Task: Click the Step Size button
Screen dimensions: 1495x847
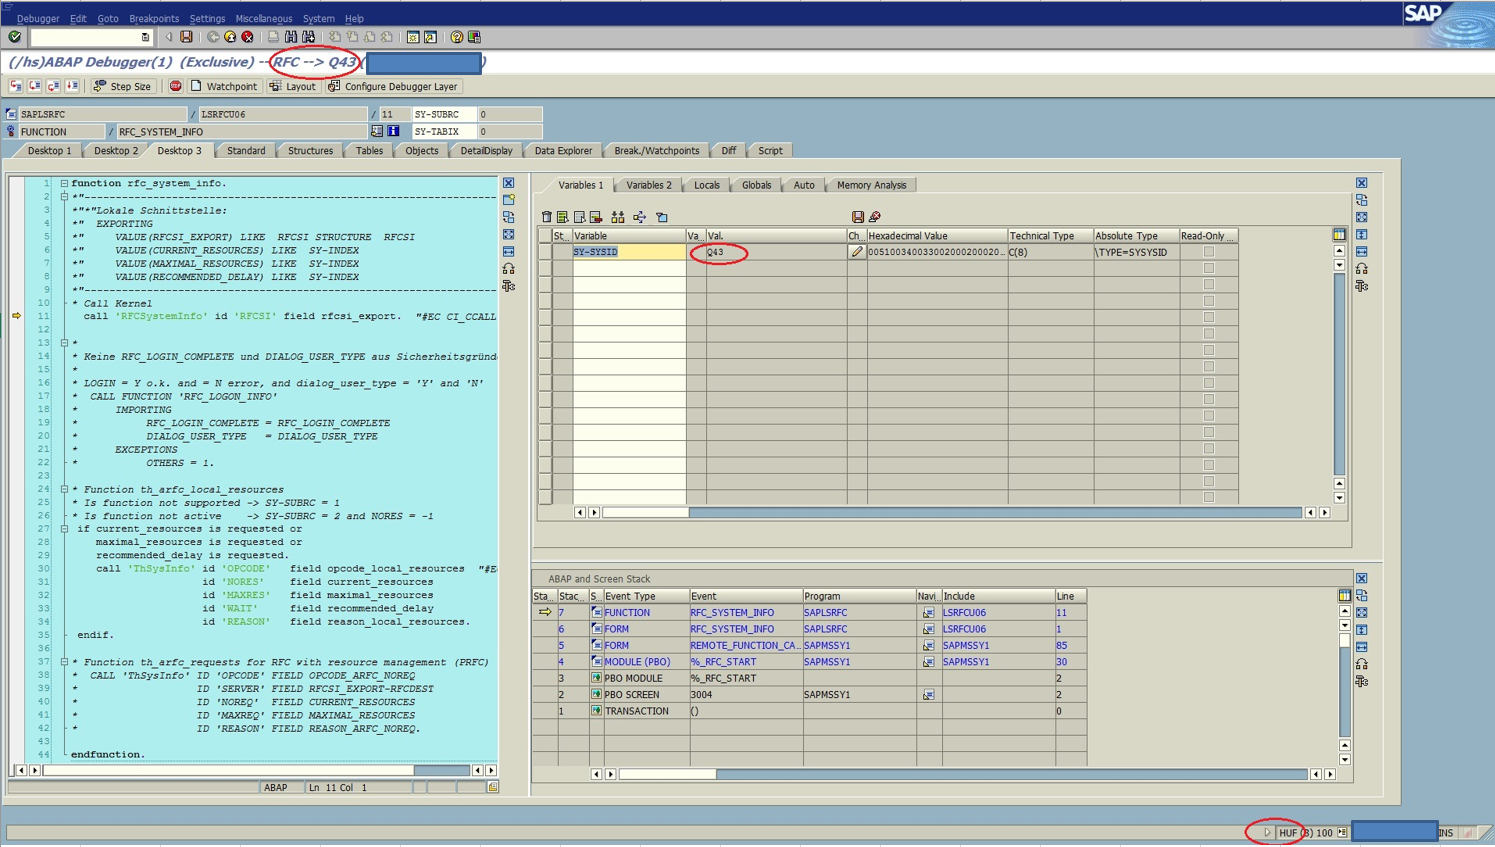Action: 122,86
